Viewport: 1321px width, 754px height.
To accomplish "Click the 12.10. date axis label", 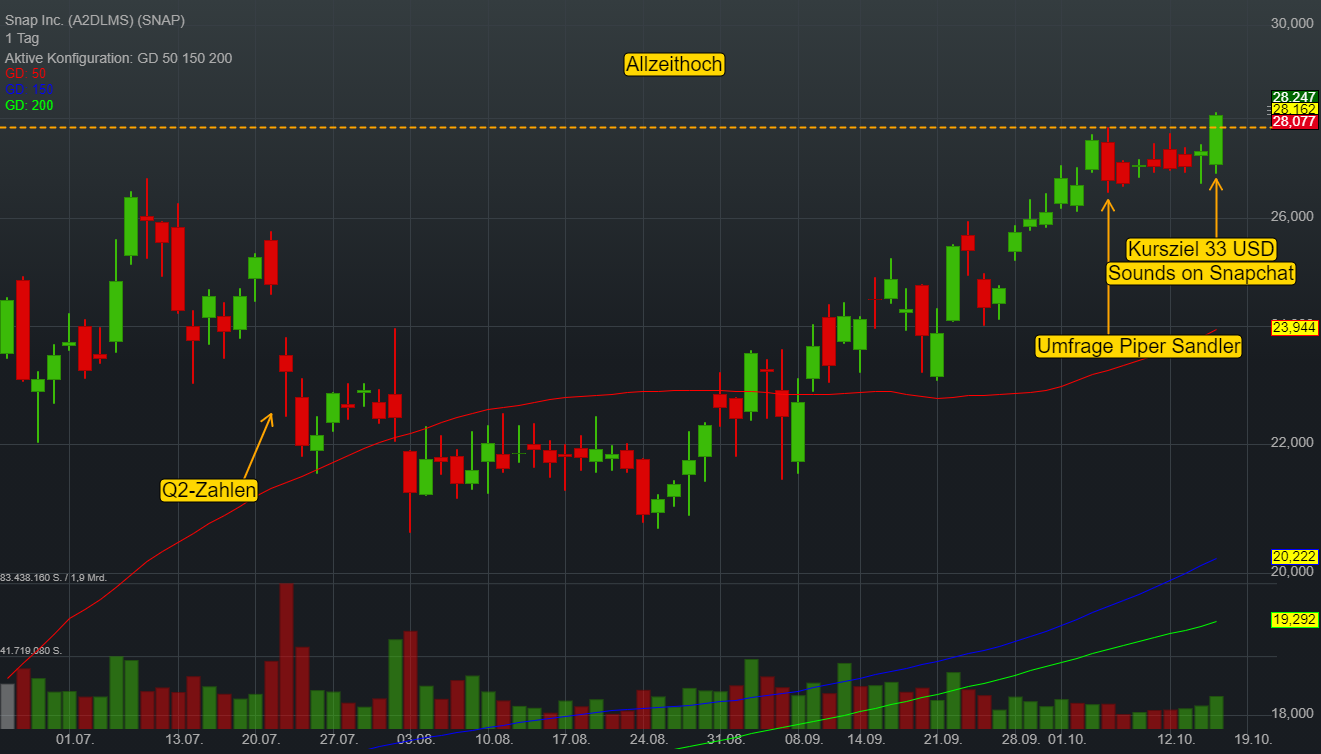I will 1176,740.
